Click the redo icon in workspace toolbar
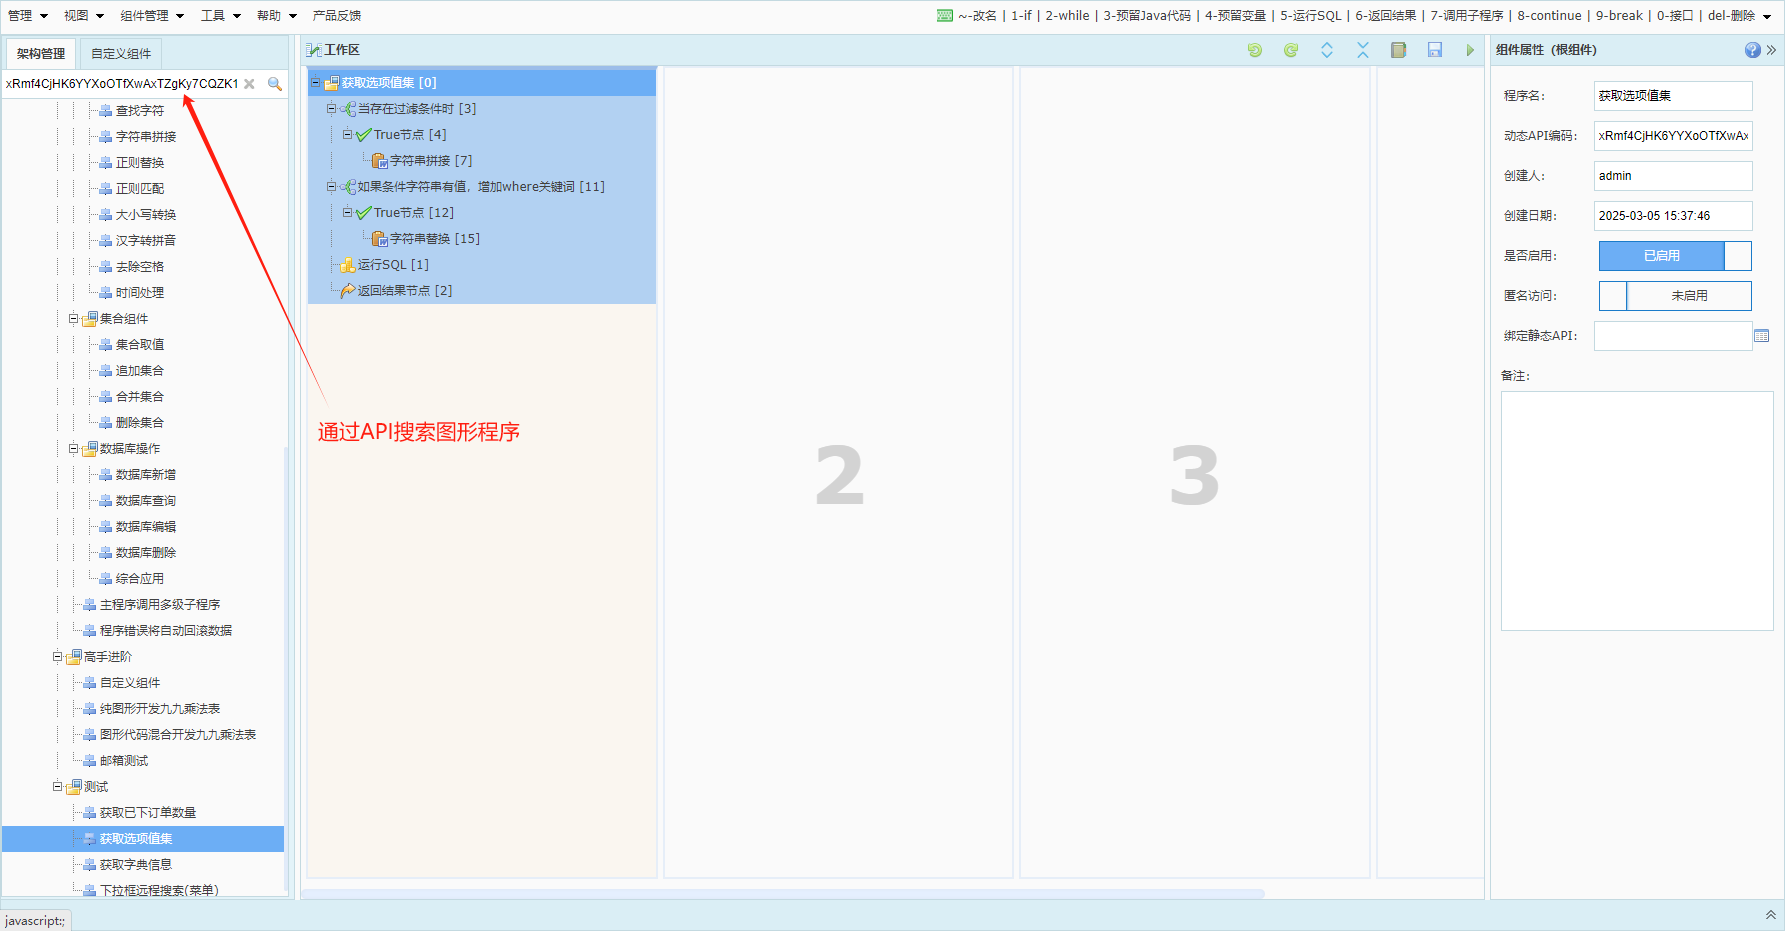The height and width of the screenshot is (931, 1785). click(x=1291, y=50)
